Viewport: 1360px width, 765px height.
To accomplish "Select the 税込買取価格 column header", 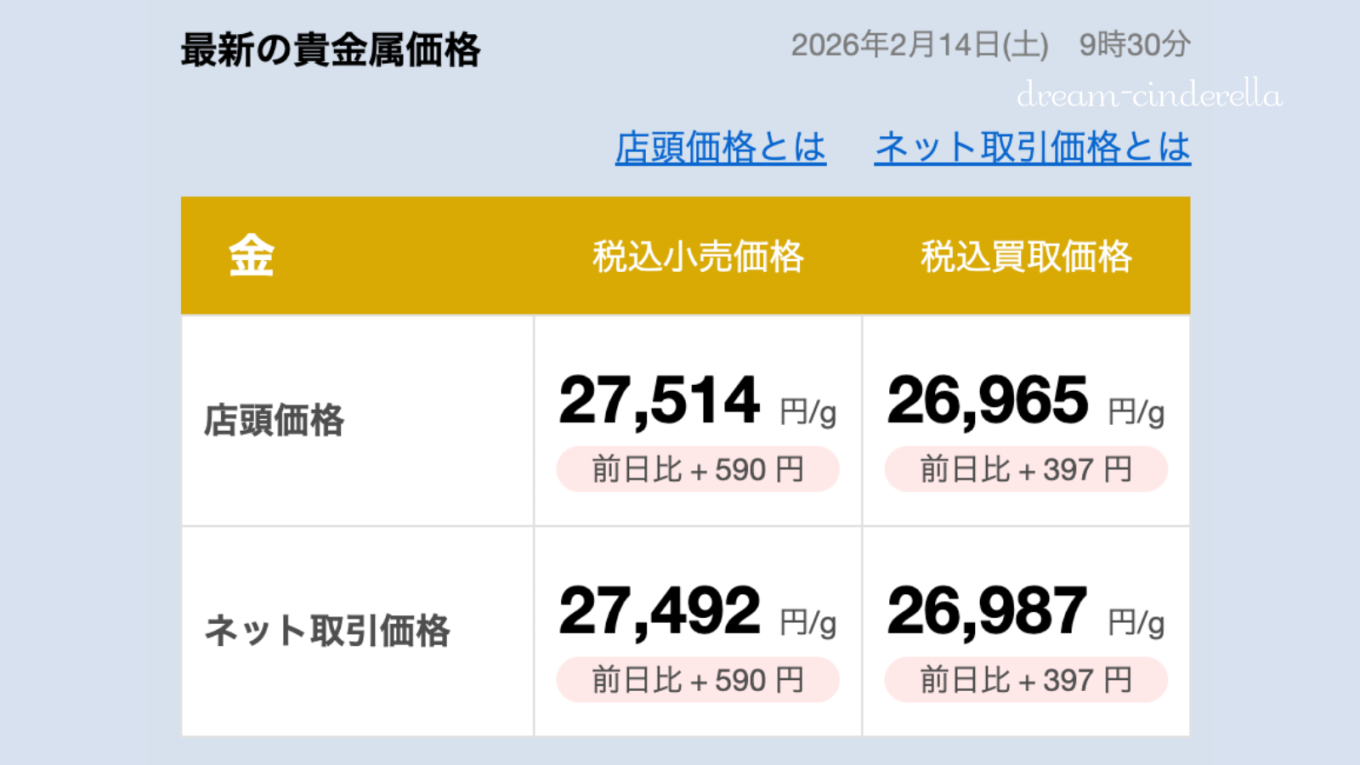I will pyautogui.click(x=1027, y=256).
